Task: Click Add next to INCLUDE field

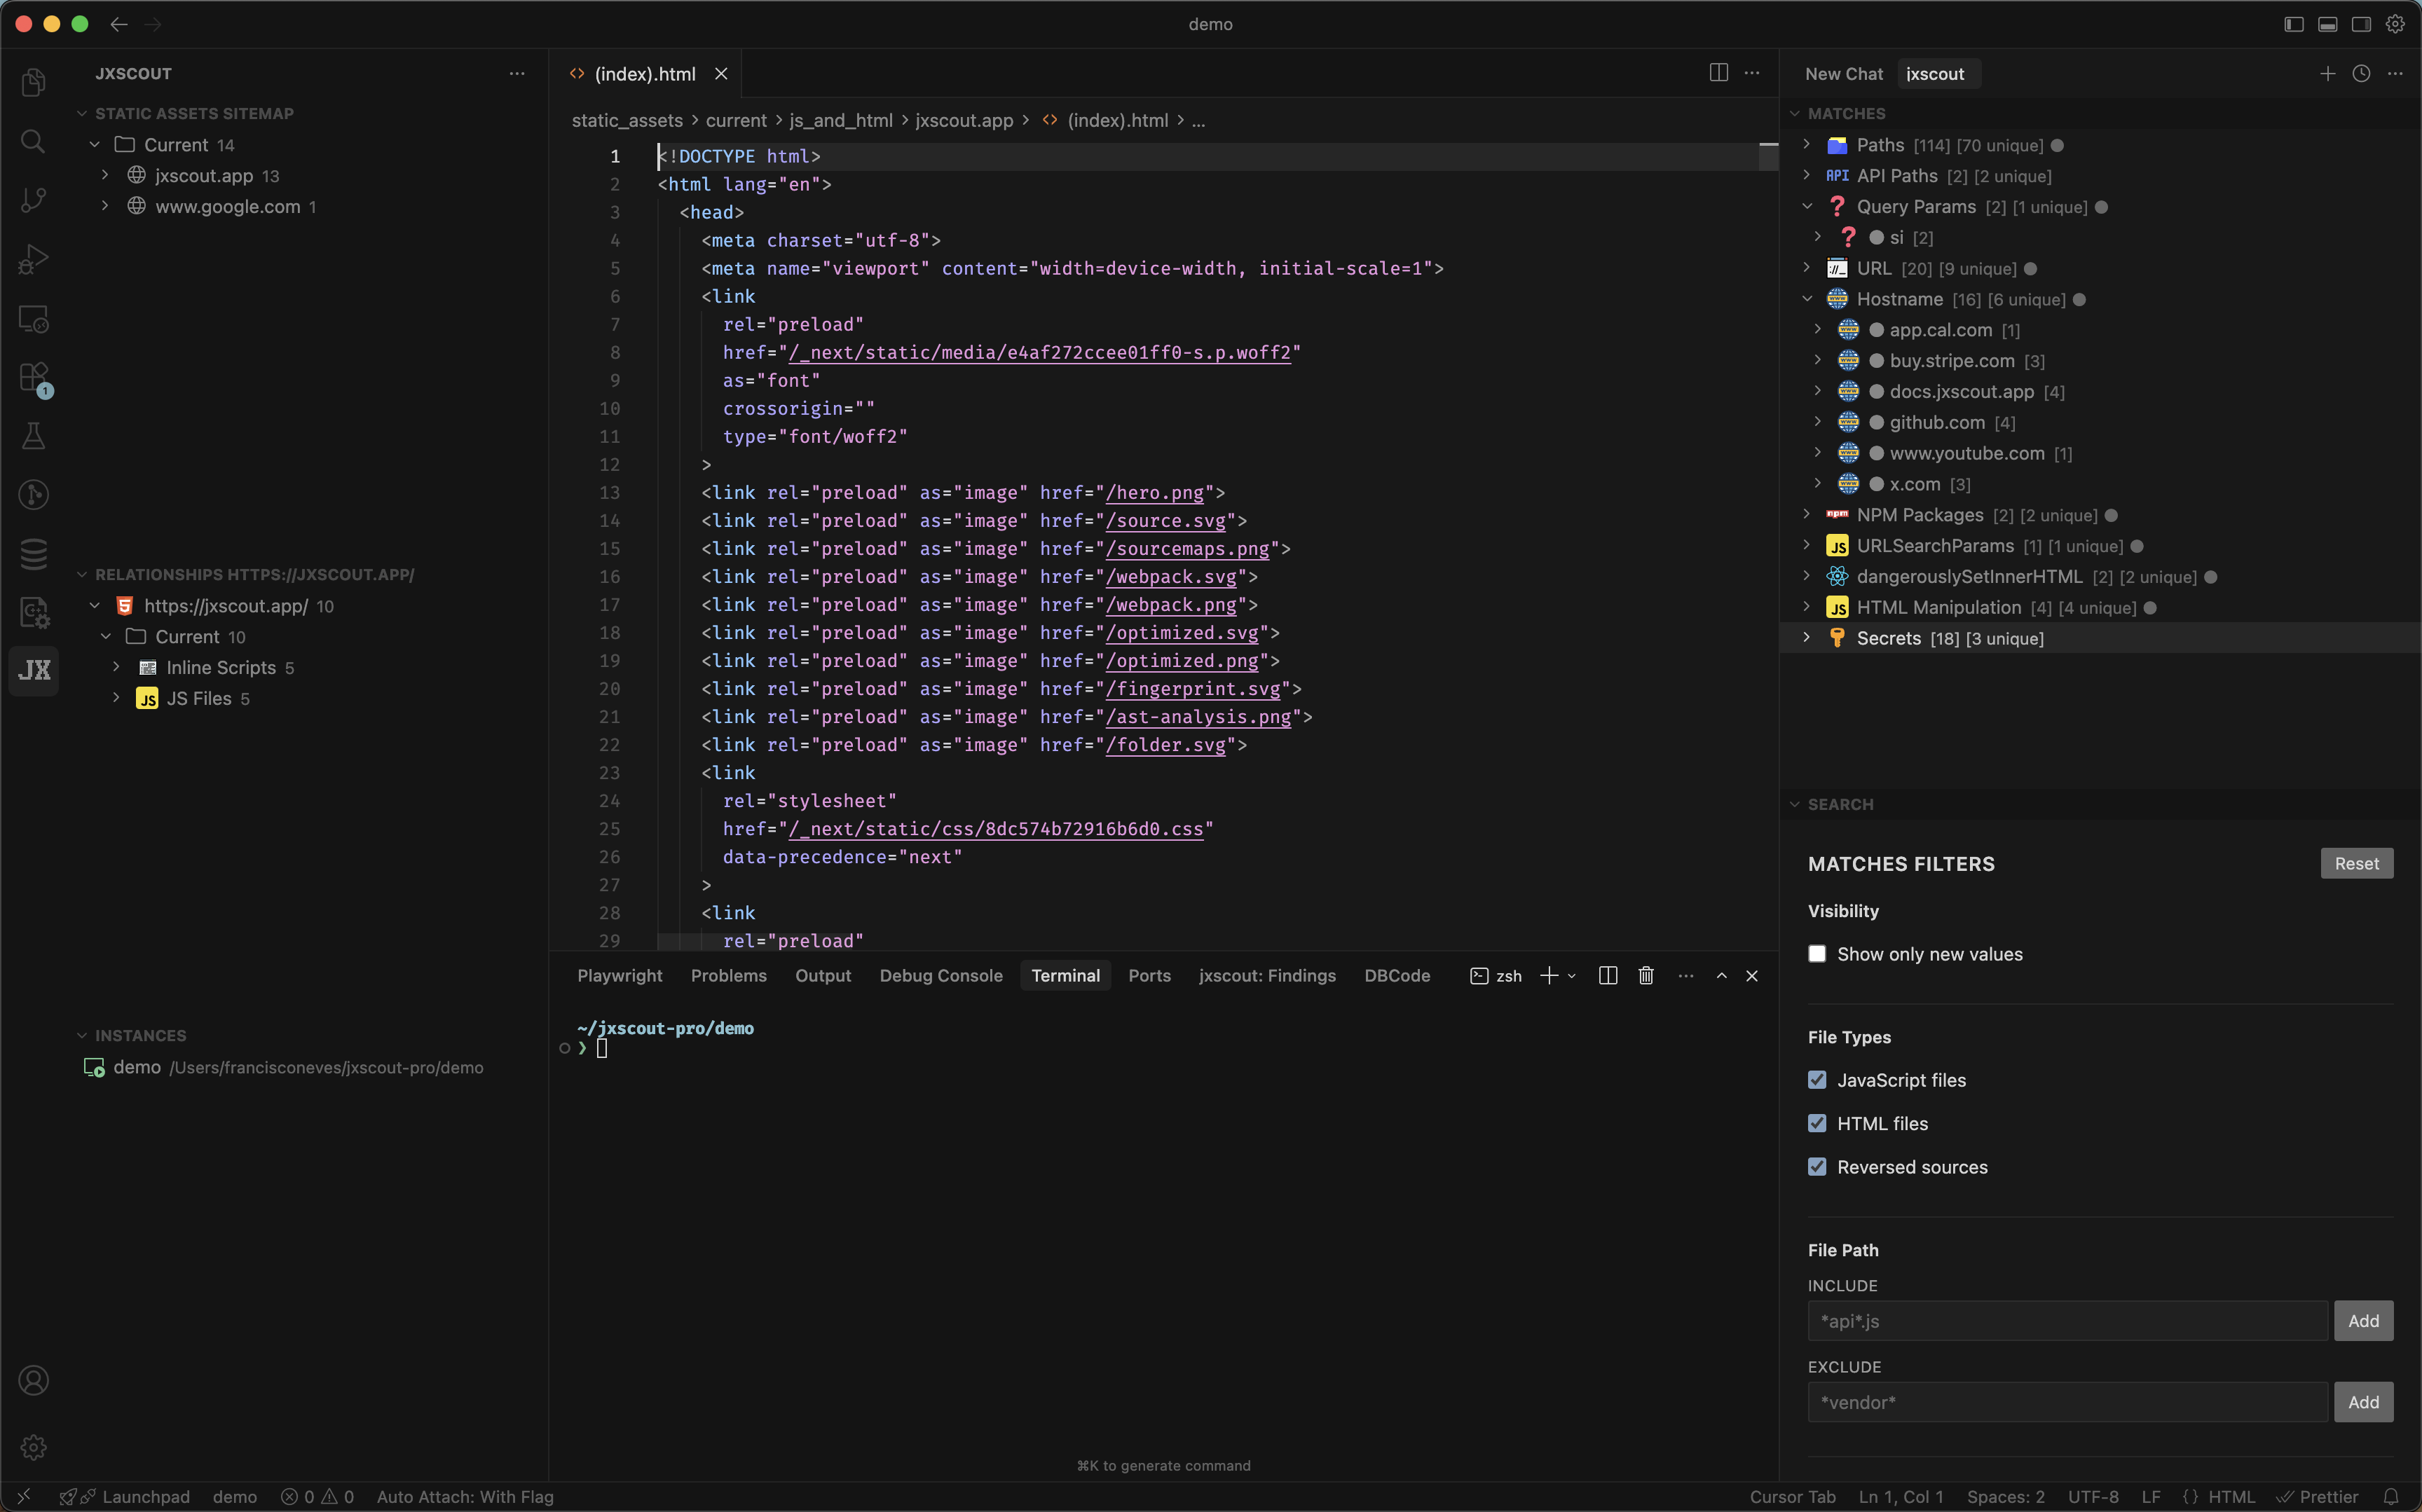Action: coord(2364,1321)
